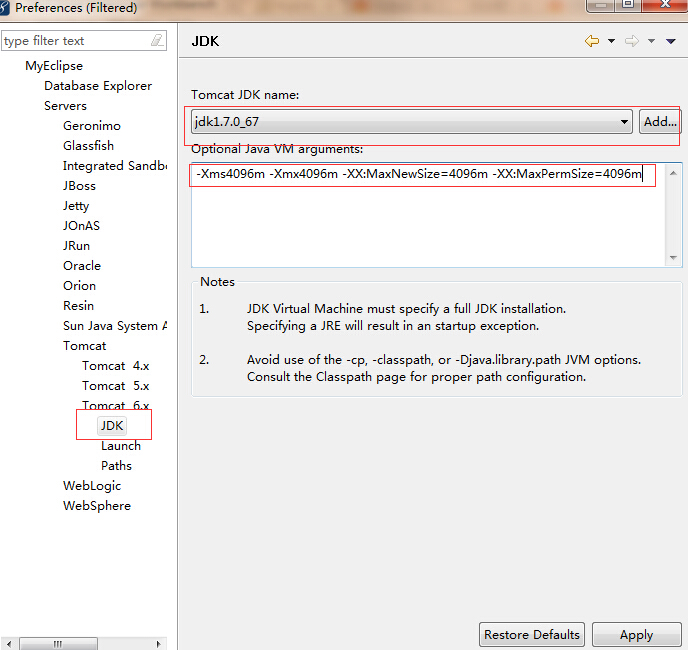Screen dimensions: 688x650
Task: Click the VM arguments scroll down arrow
Action: tap(674, 258)
